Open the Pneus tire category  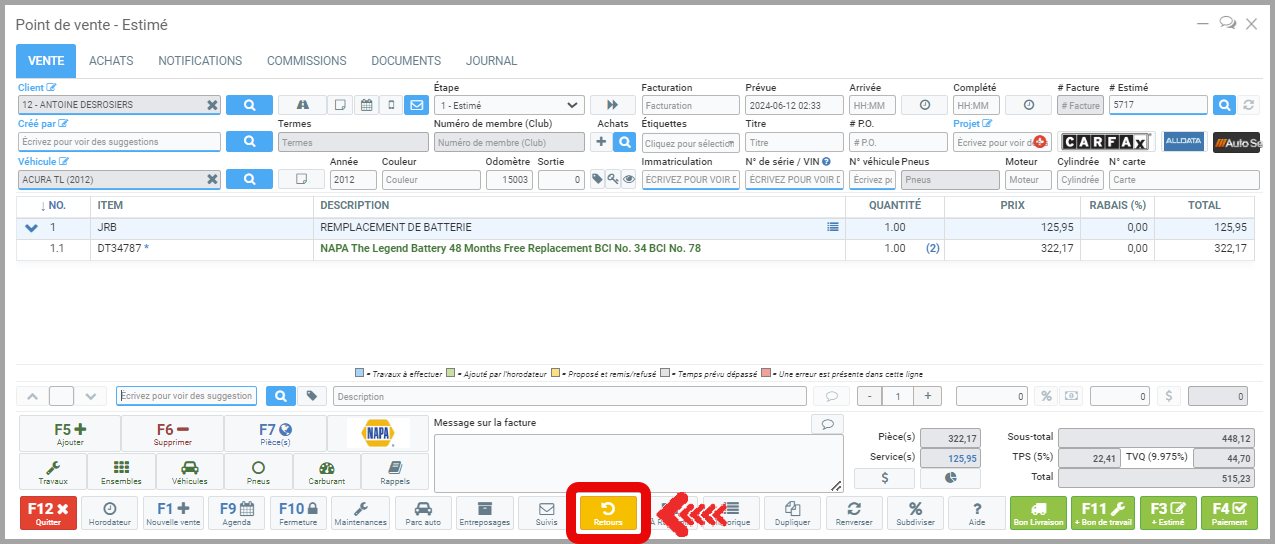(x=258, y=471)
